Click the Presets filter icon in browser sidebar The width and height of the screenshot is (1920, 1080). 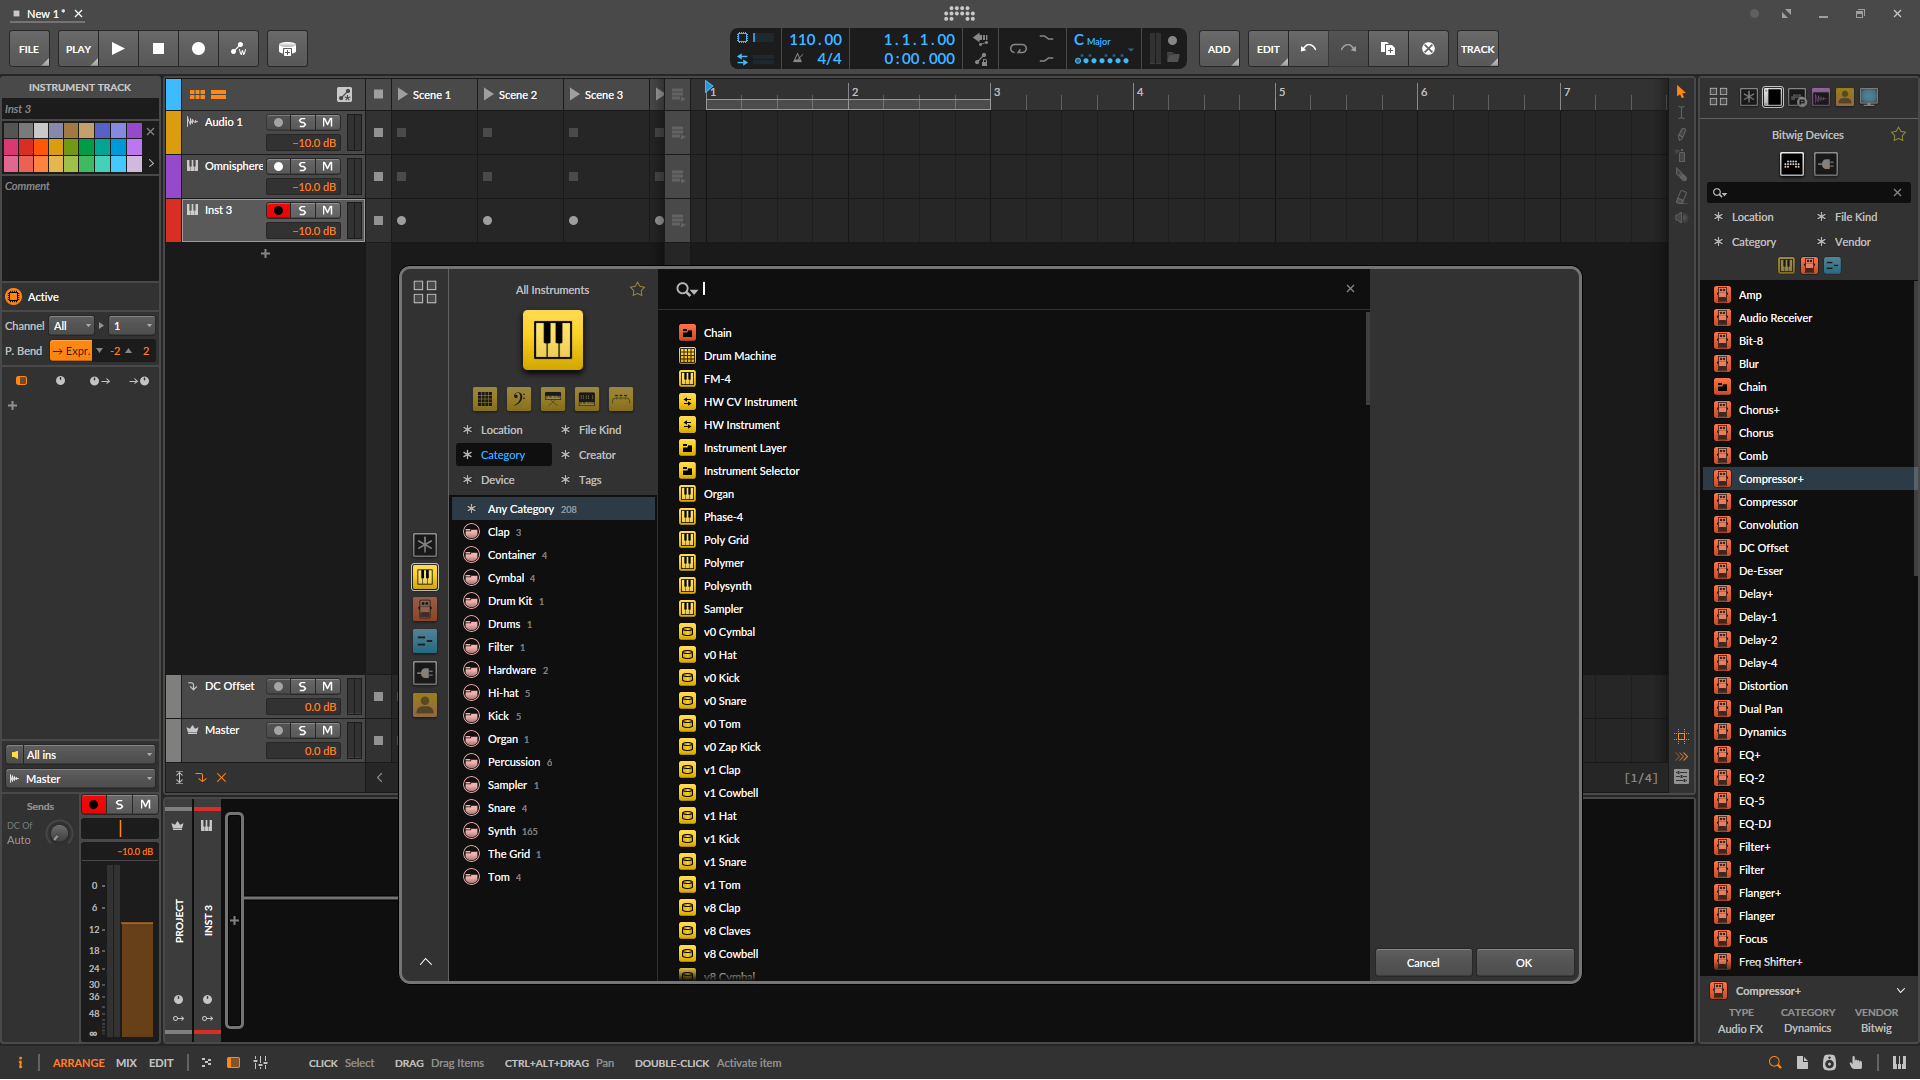click(424, 641)
